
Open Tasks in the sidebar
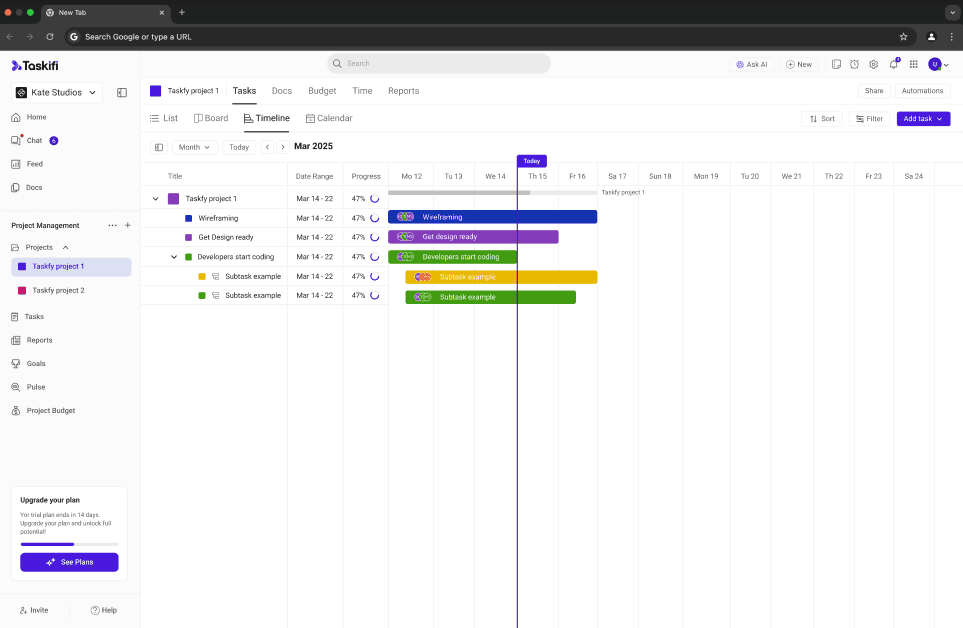coord(28,317)
